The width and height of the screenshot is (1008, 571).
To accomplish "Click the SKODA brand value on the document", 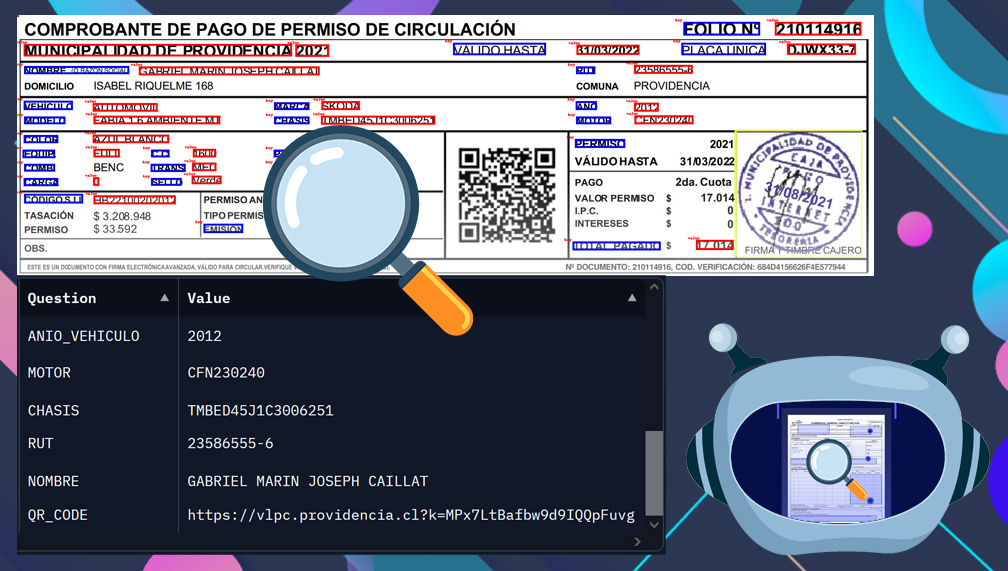I will click(x=341, y=105).
